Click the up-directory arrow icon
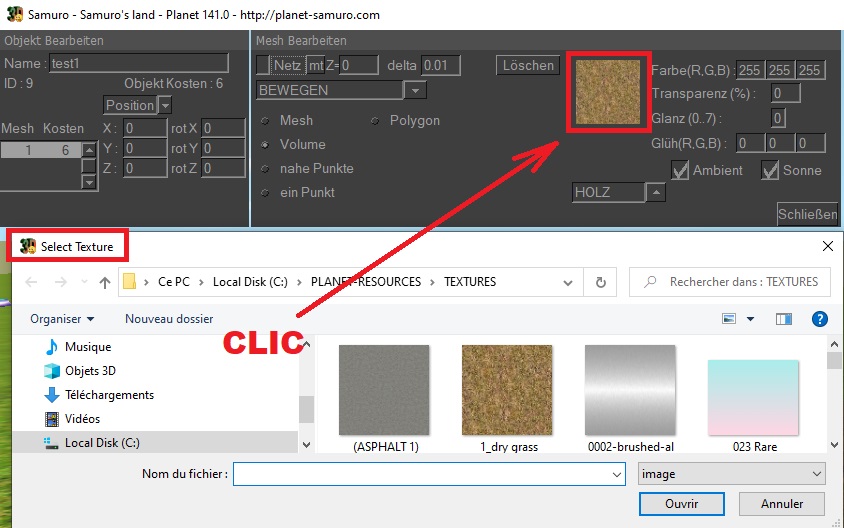844x528 pixels. (x=104, y=282)
